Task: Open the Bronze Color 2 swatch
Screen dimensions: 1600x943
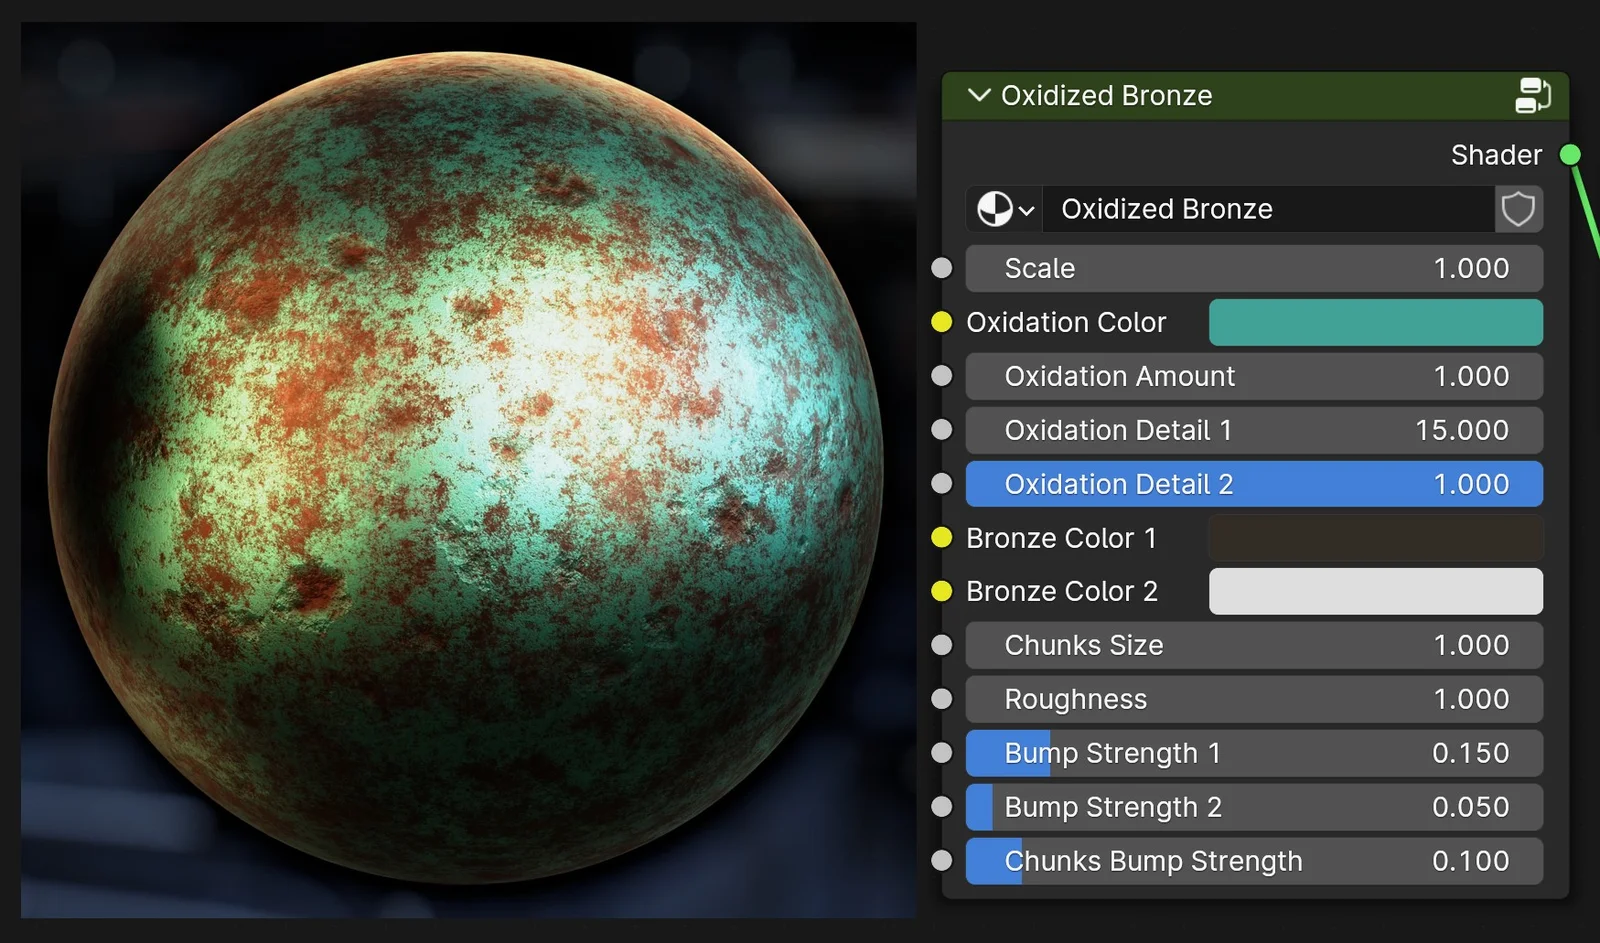Action: click(1375, 591)
